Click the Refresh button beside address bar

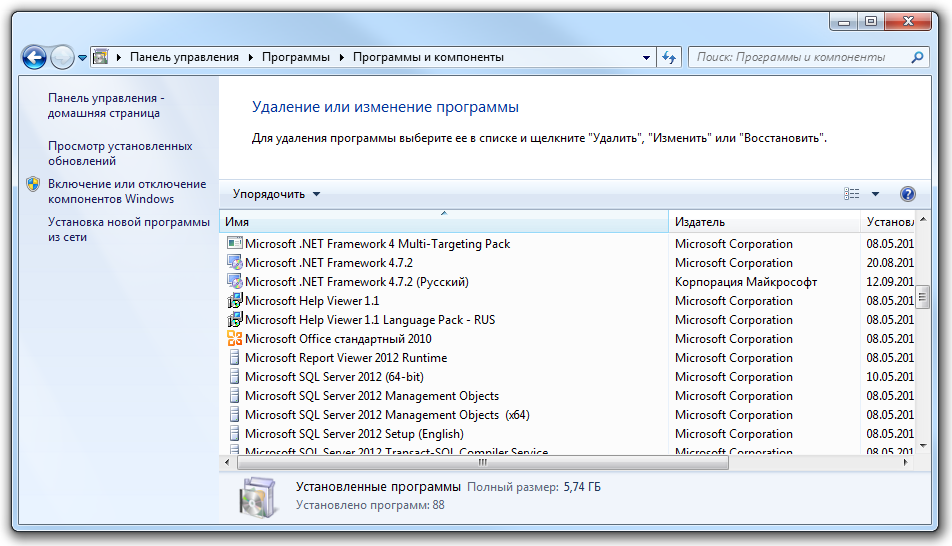click(x=669, y=58)
